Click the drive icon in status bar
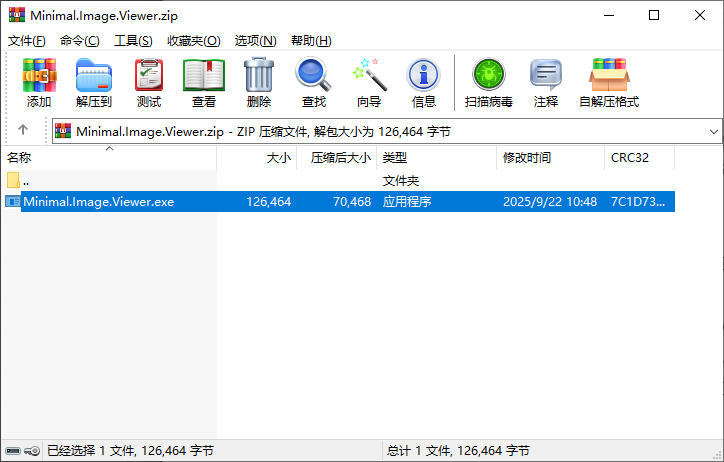 [x=13, y=450]
